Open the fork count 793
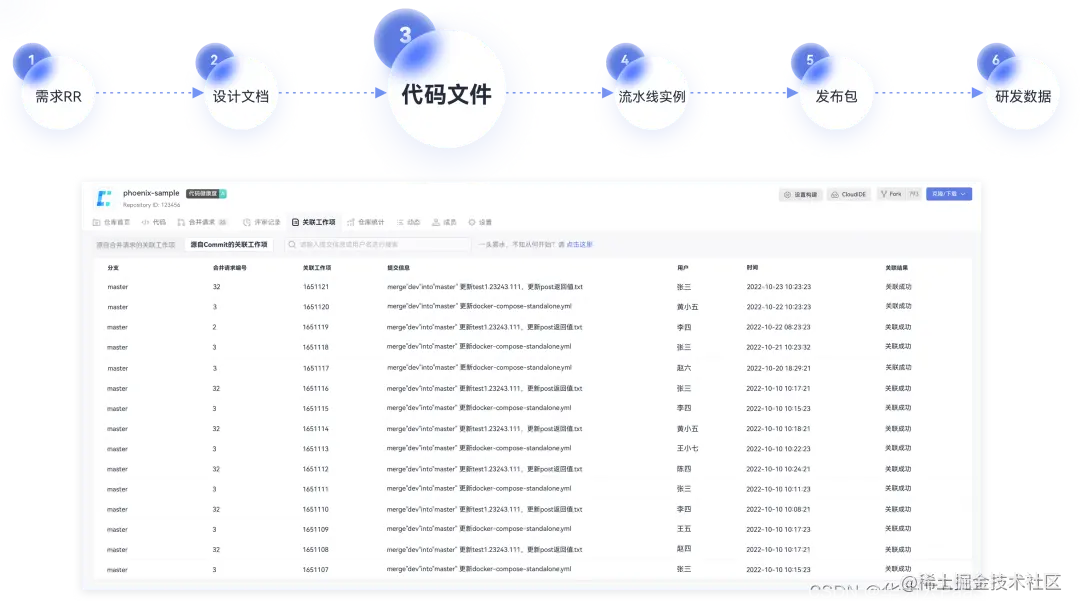Viewport: 1080px width, 611px height. 914,194
